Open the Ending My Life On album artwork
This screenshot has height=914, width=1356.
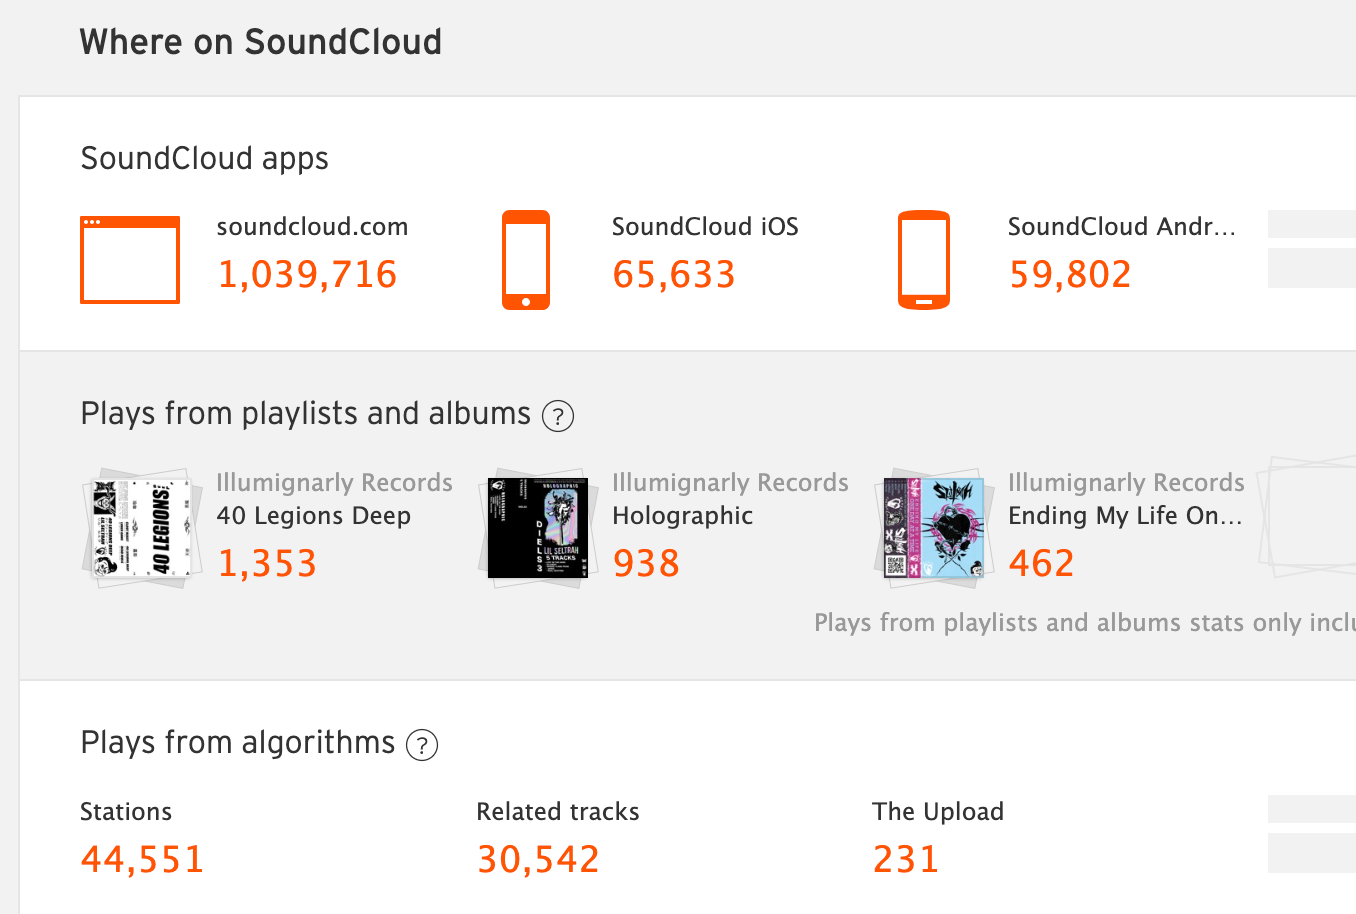pyautogui.click(x=933, y=528)
